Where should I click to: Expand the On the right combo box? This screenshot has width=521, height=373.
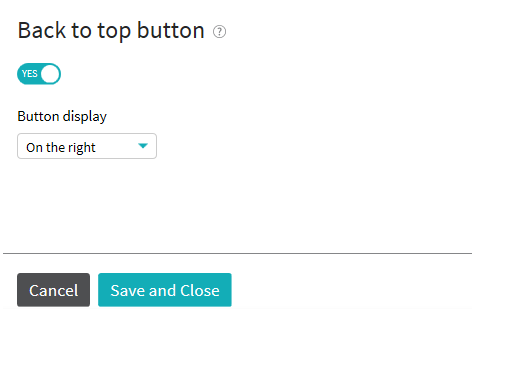[x=87, y=146]
